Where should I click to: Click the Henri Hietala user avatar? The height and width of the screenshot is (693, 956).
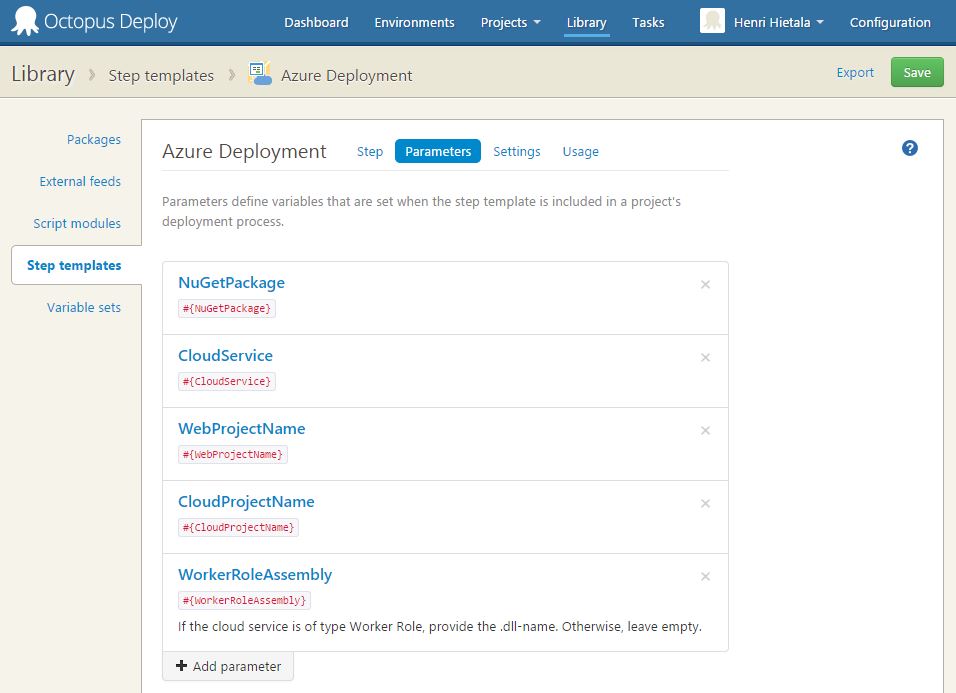pos(712,21)
